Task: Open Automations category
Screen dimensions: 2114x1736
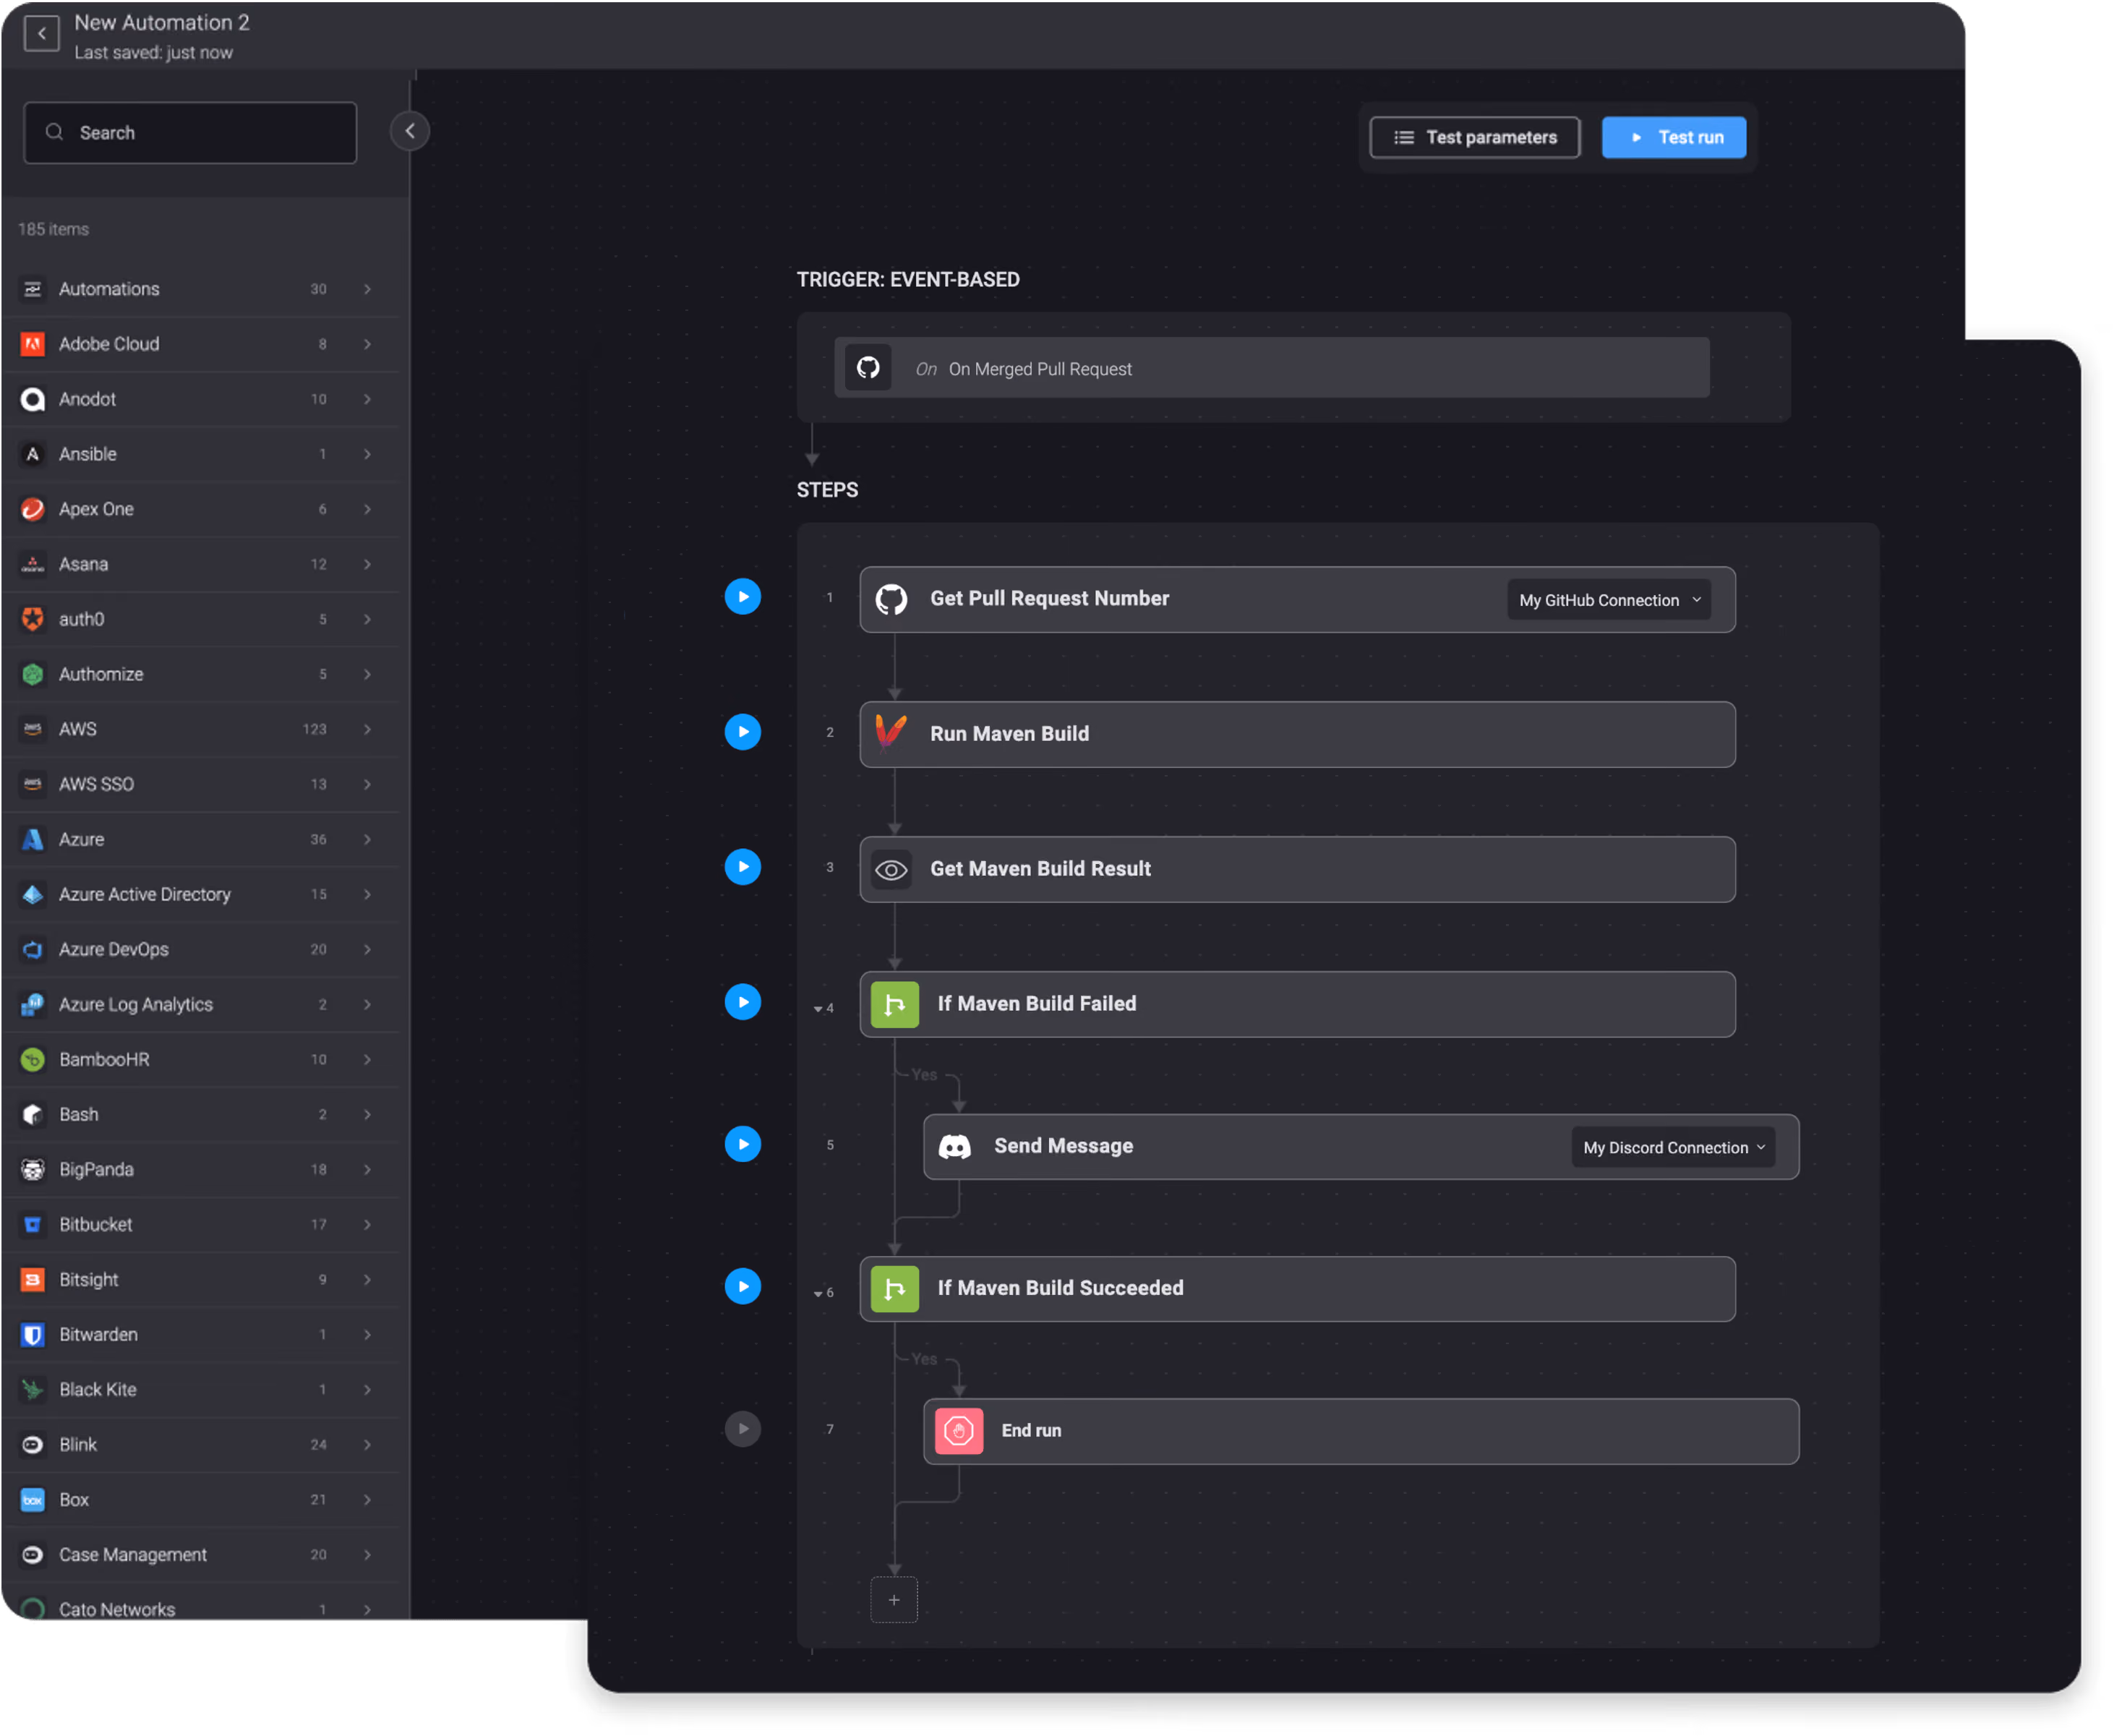Action: [x=200, y=289]
